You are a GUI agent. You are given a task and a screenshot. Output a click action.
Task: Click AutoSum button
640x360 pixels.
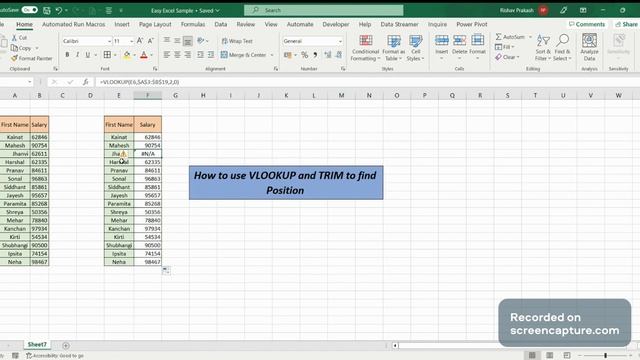[x=510, y=37]
